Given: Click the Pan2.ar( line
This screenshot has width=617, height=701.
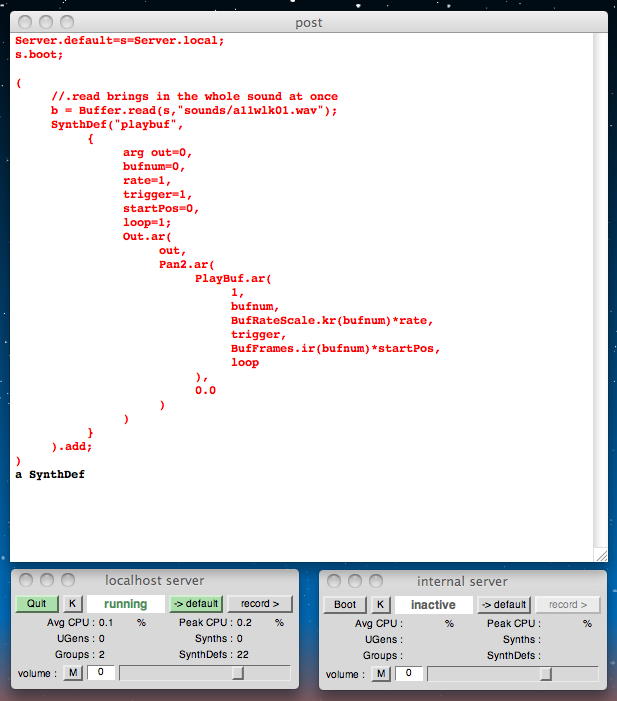Looking at the screenshot, I should point(187,264).
